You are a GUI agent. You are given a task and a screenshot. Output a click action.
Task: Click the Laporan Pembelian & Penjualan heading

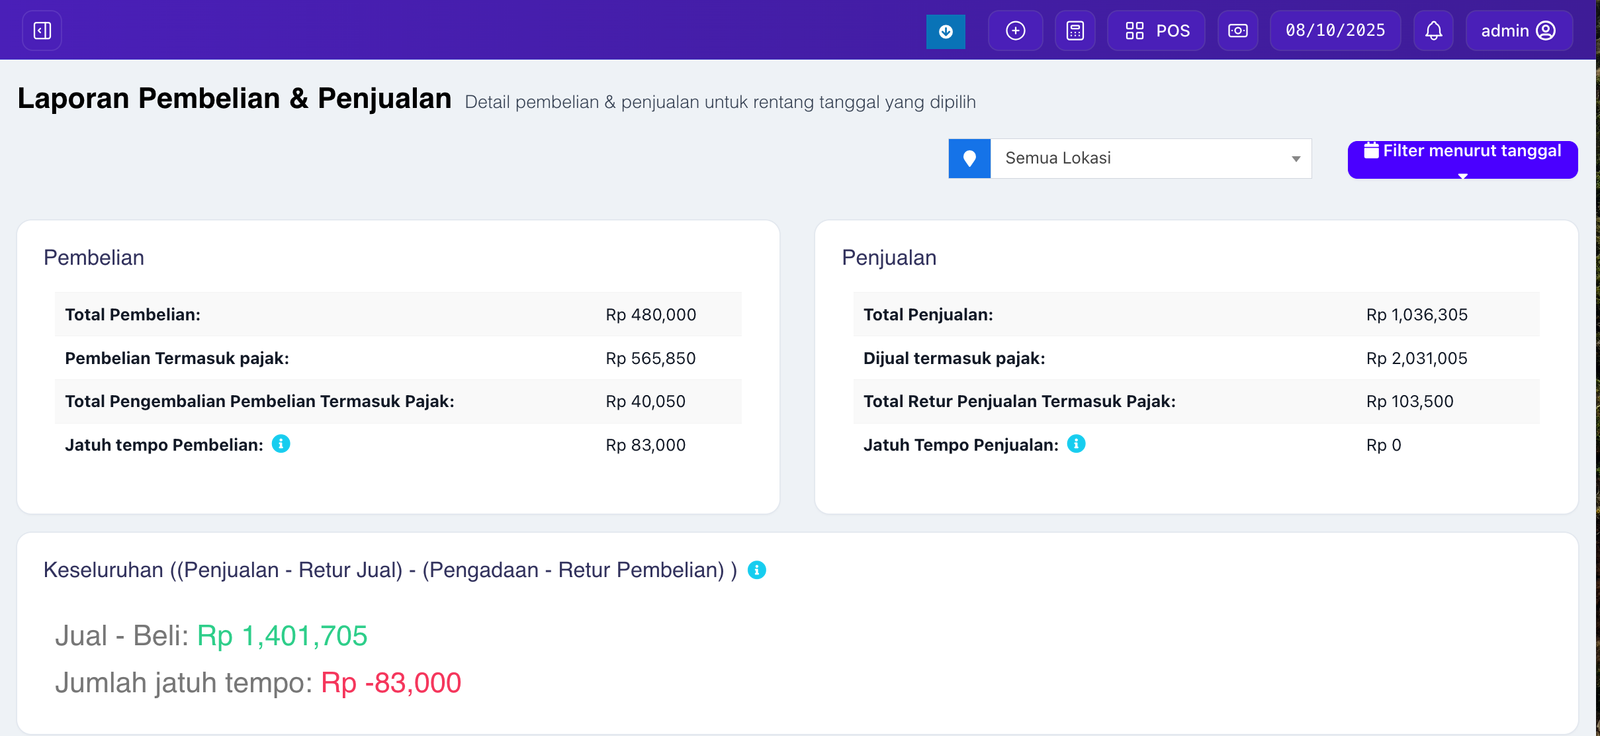pos(234,99)
